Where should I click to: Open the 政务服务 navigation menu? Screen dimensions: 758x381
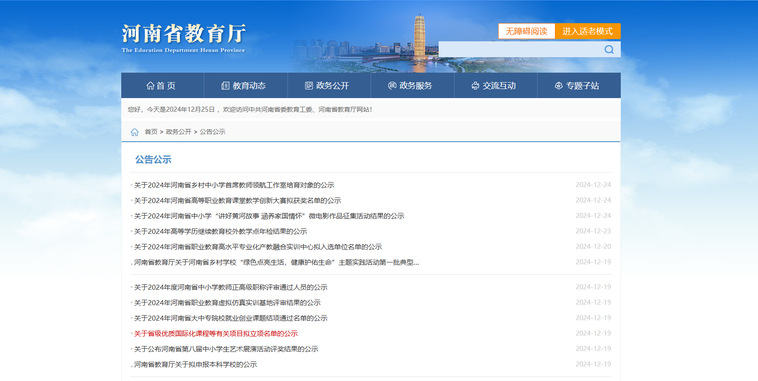(x=412, y=86)
